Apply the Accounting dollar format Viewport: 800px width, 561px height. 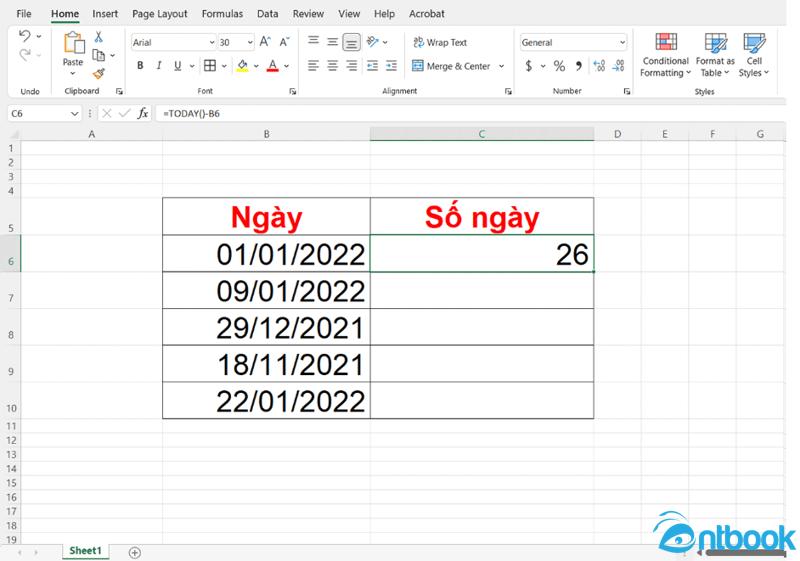click(x=529, y=66)
